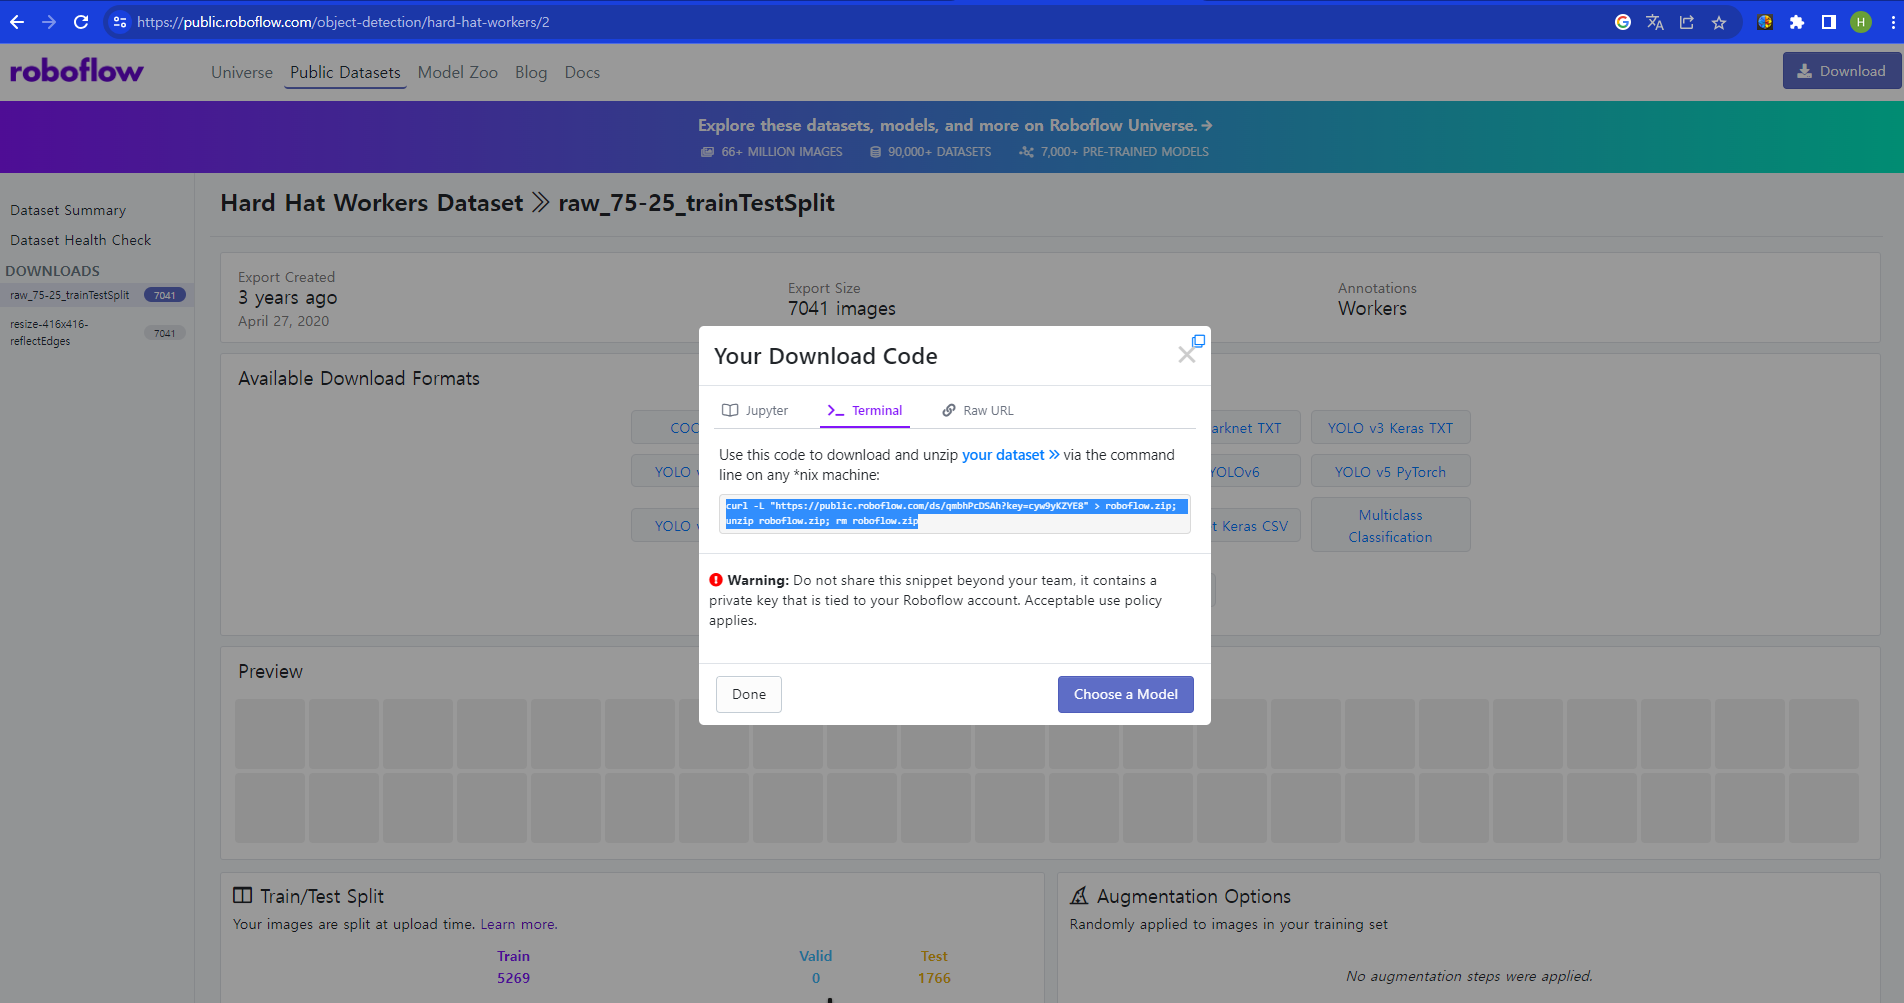Select Multiclass Classification format
The image size is (1904, 1003).
click(1390, 526)
